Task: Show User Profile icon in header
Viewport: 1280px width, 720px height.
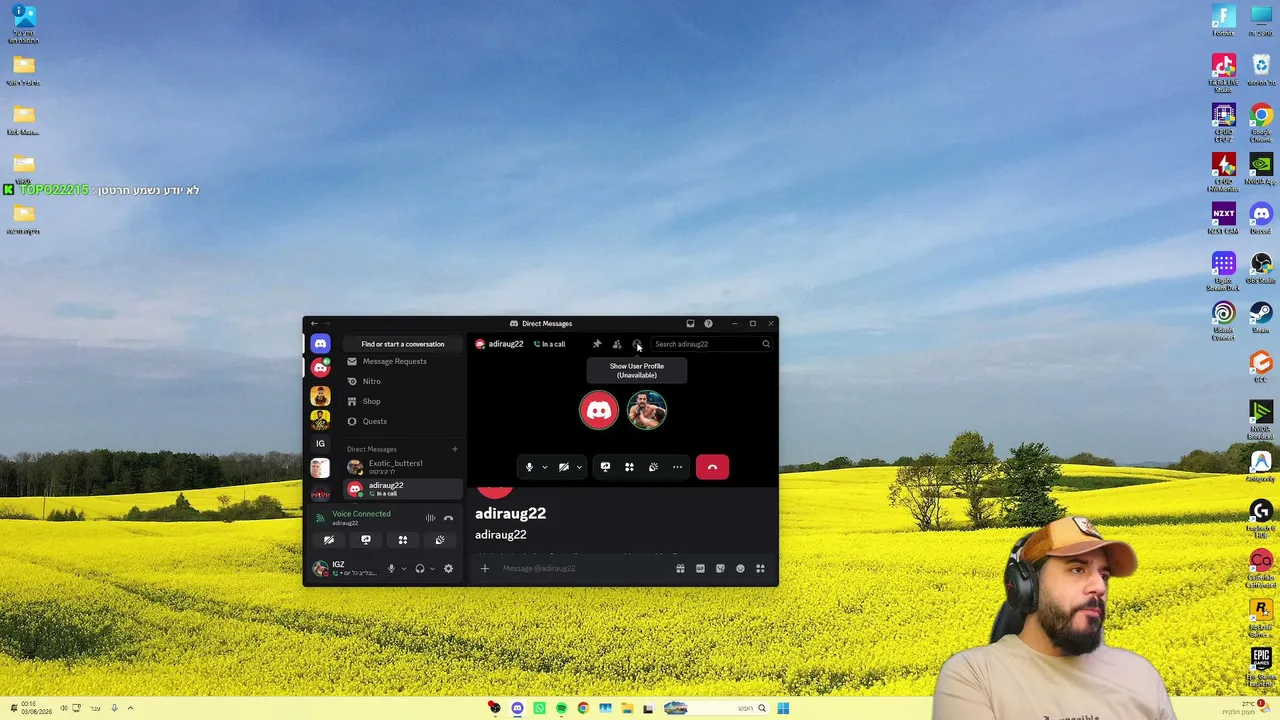Action: [x=637, y=344]
